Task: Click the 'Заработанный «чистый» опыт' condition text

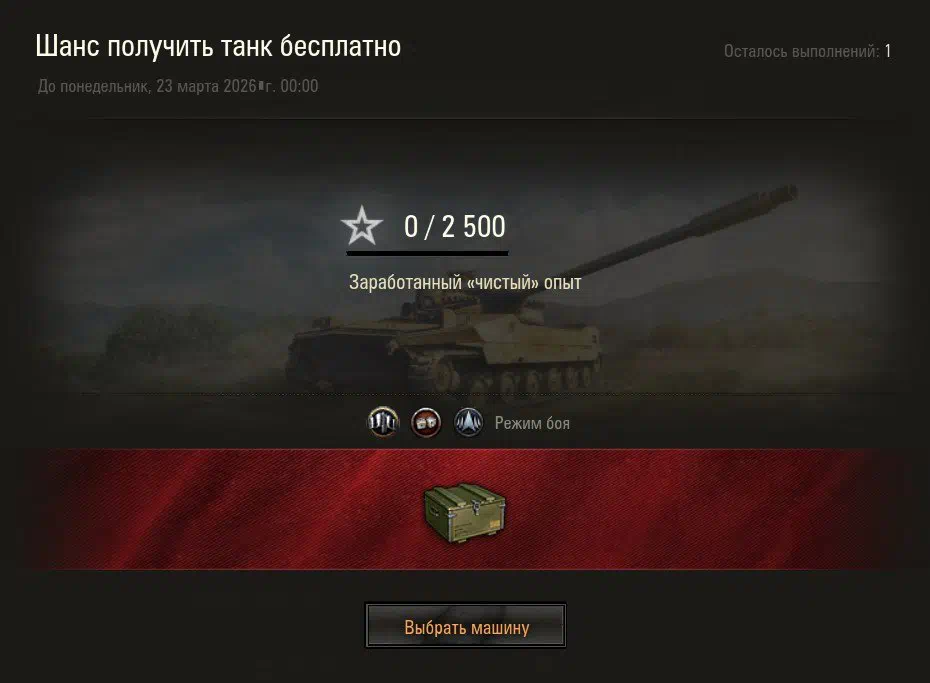Action: tap(465, 282)
